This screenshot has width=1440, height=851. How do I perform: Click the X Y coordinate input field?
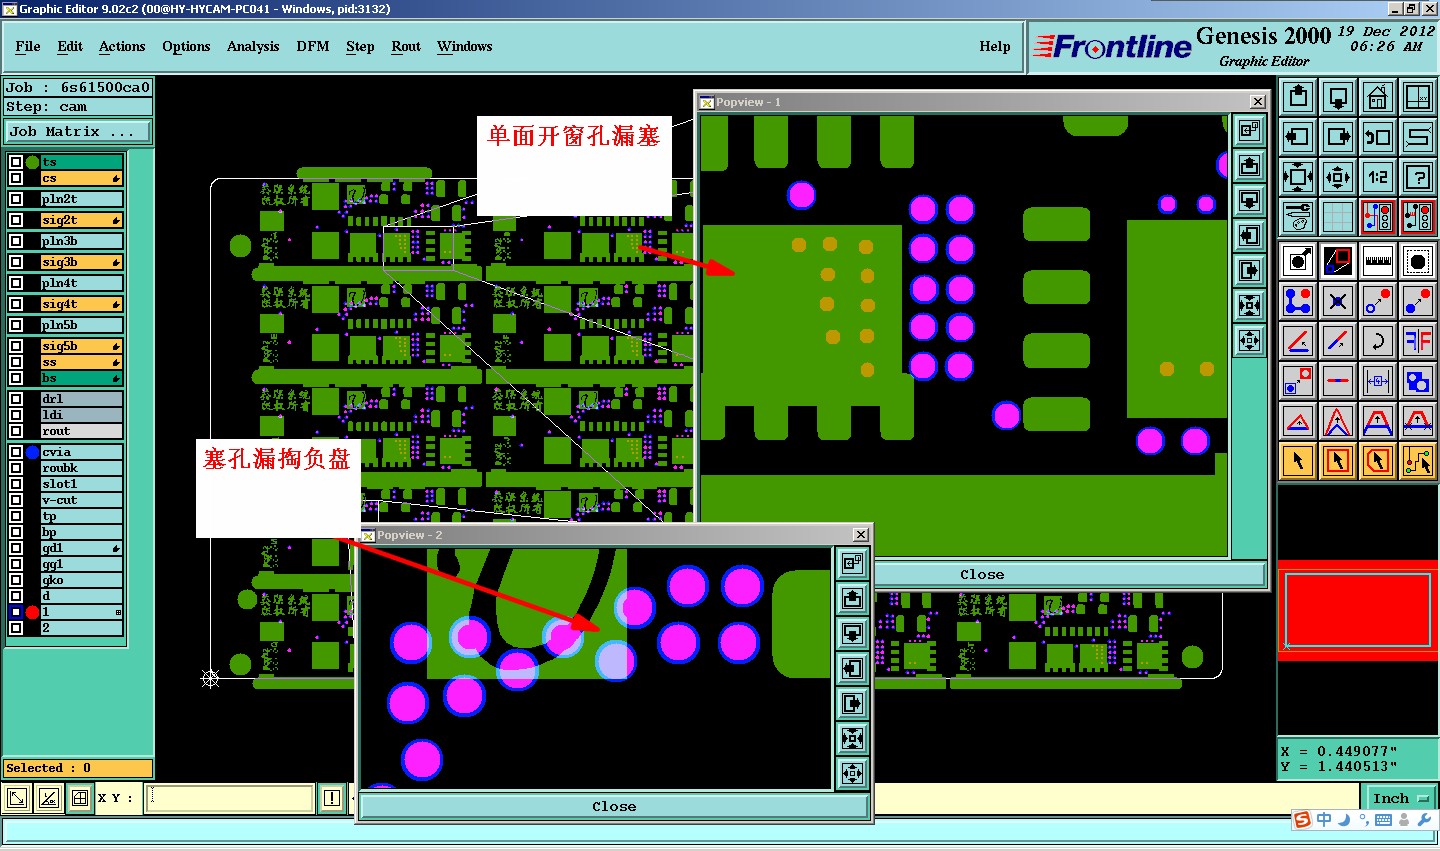230,798
